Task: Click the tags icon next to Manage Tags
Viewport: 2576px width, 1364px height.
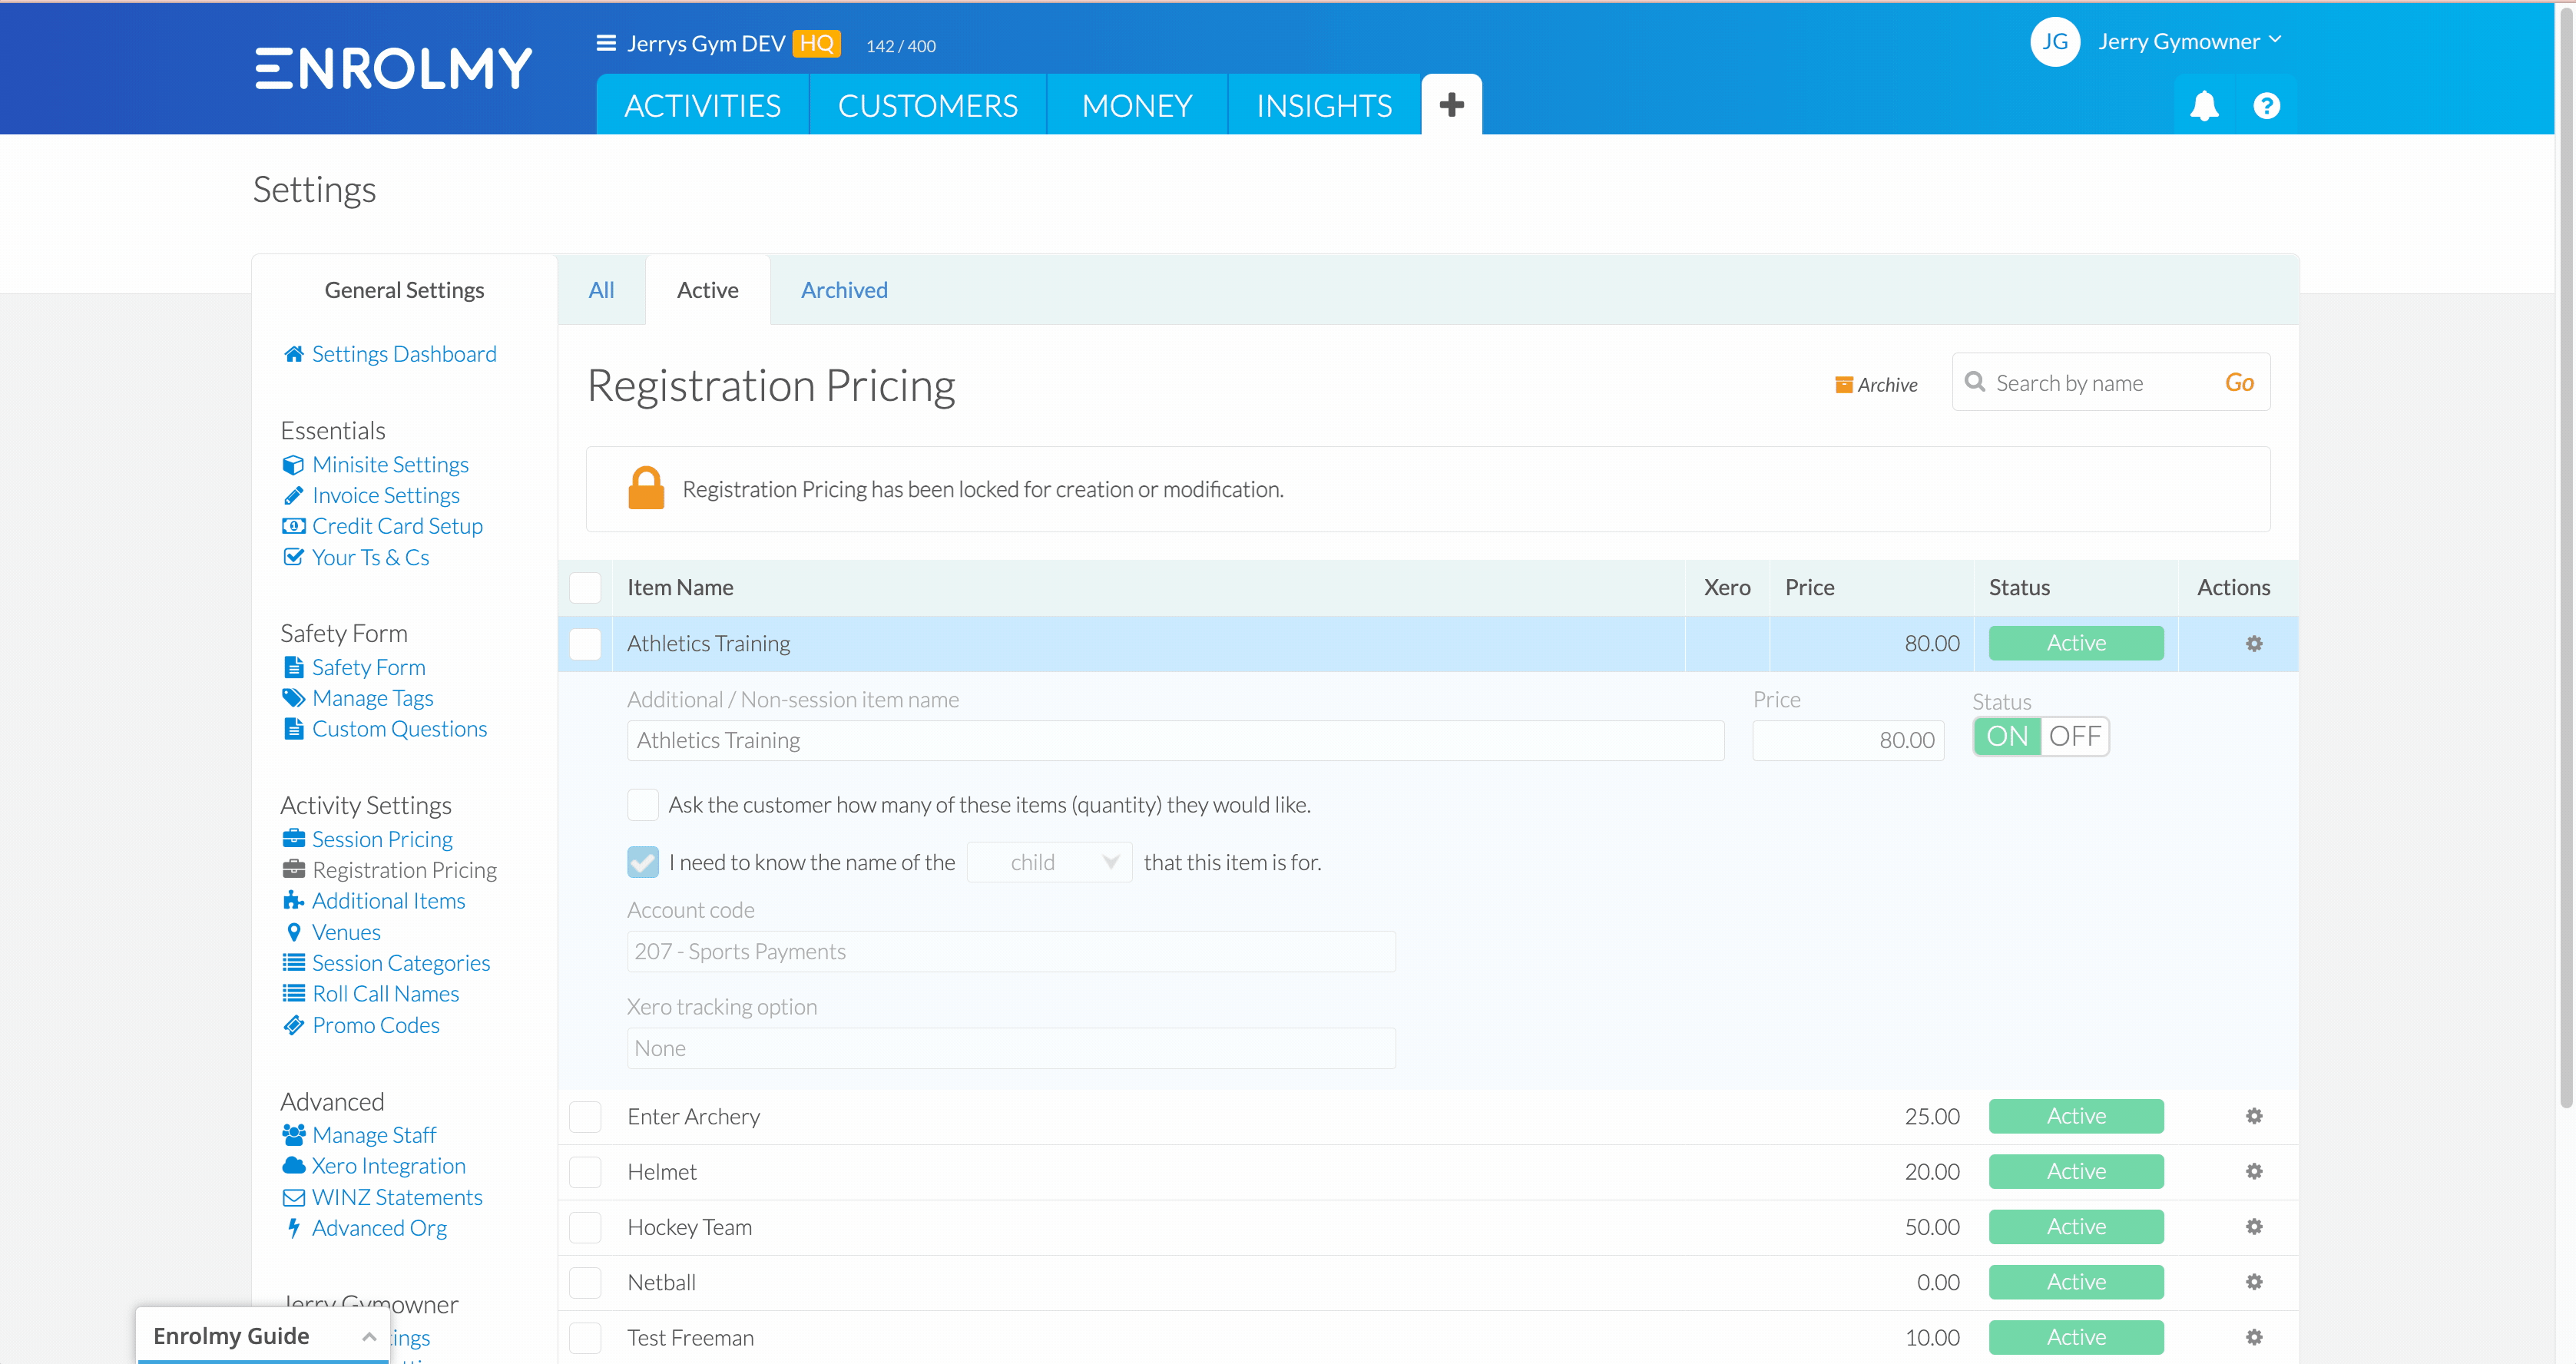Action: (293, 698)
